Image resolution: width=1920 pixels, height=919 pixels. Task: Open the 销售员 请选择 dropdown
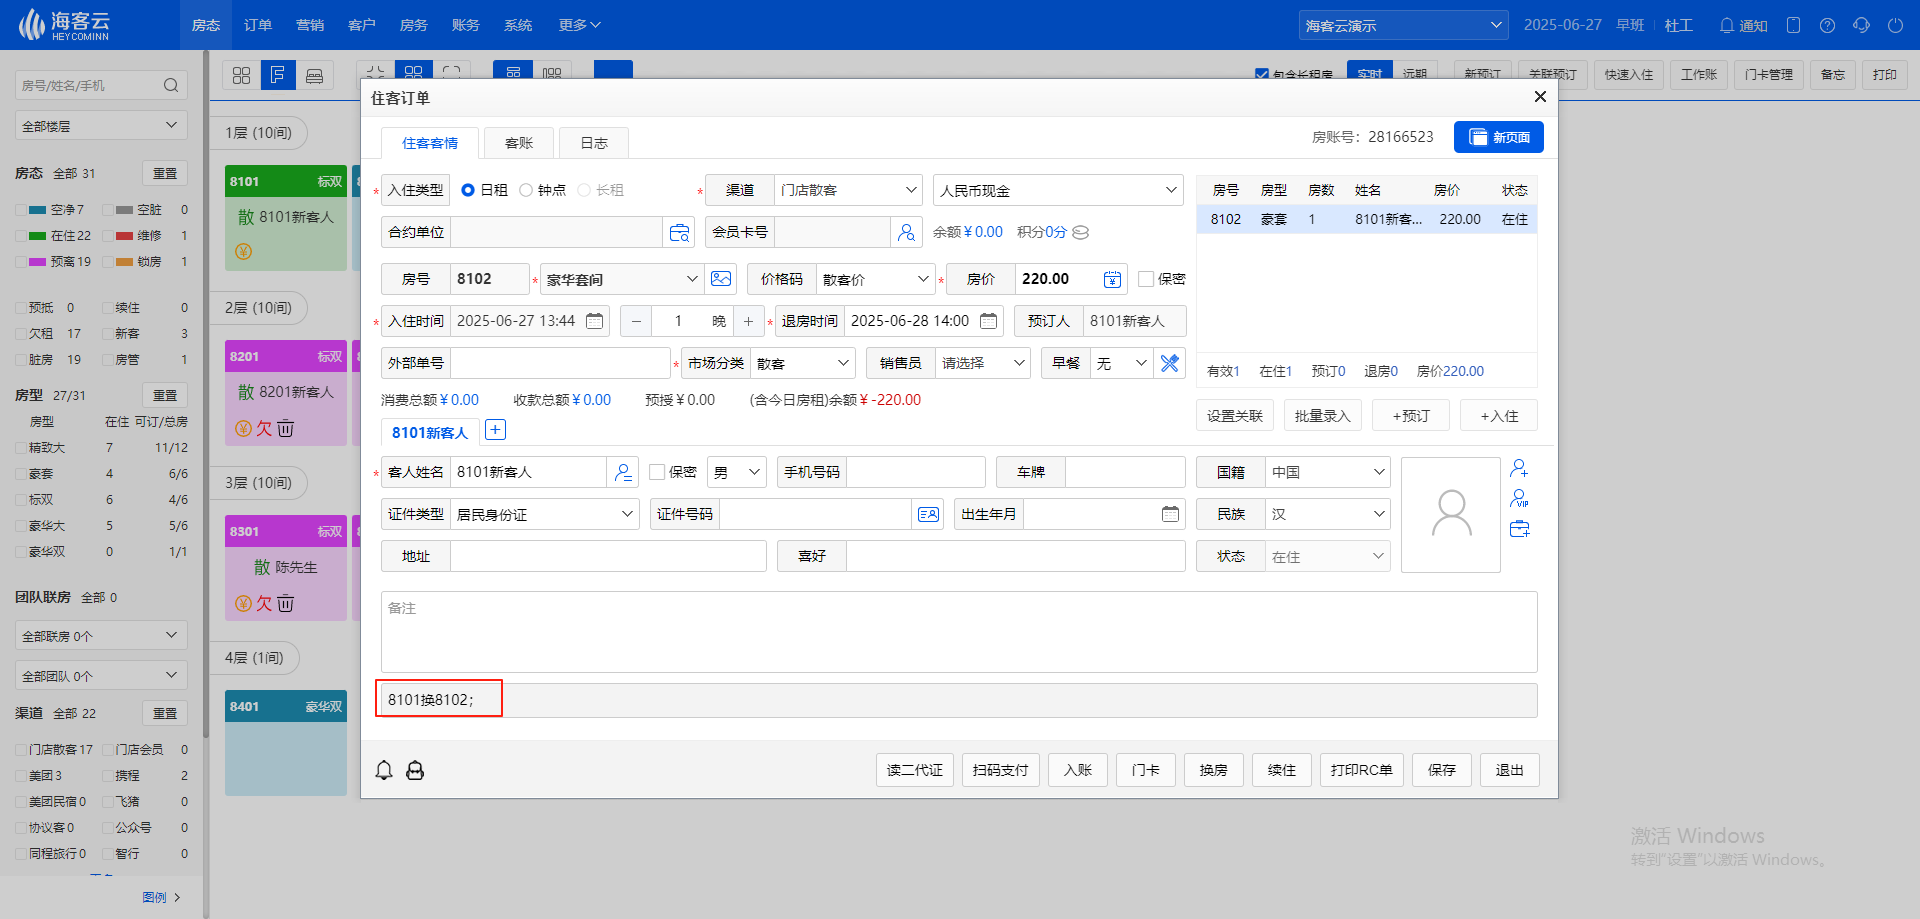(983, 363)
